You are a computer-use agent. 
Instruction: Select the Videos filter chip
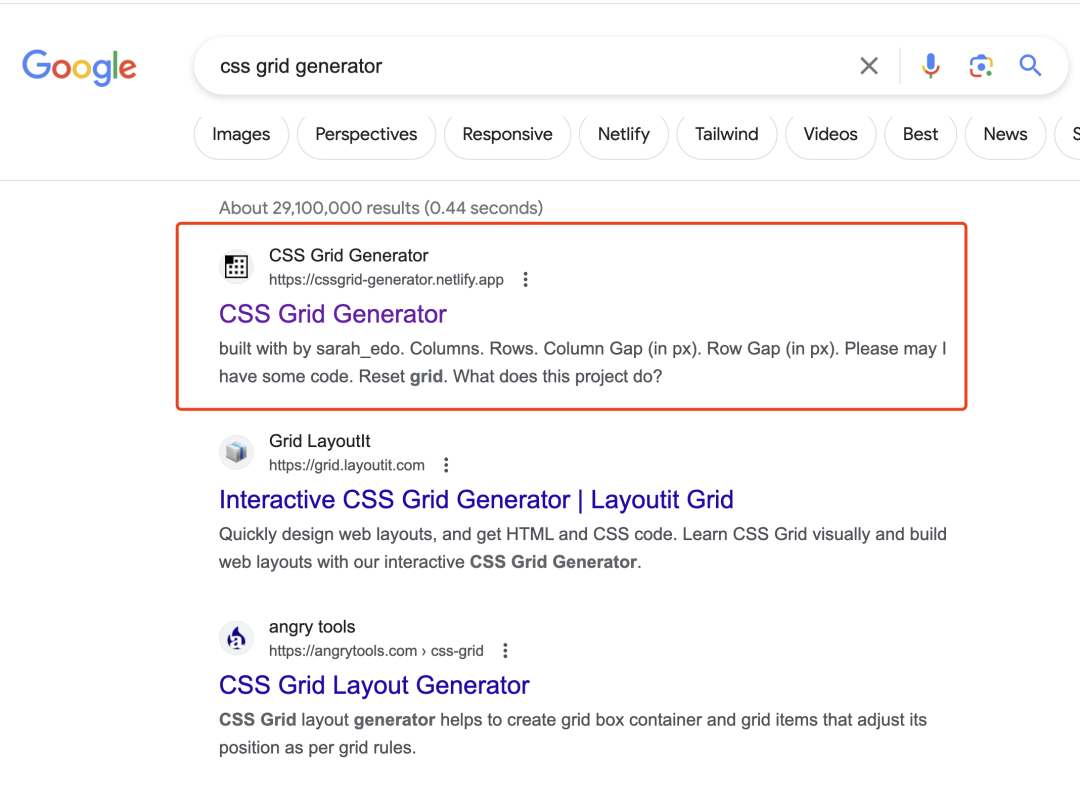830,135
